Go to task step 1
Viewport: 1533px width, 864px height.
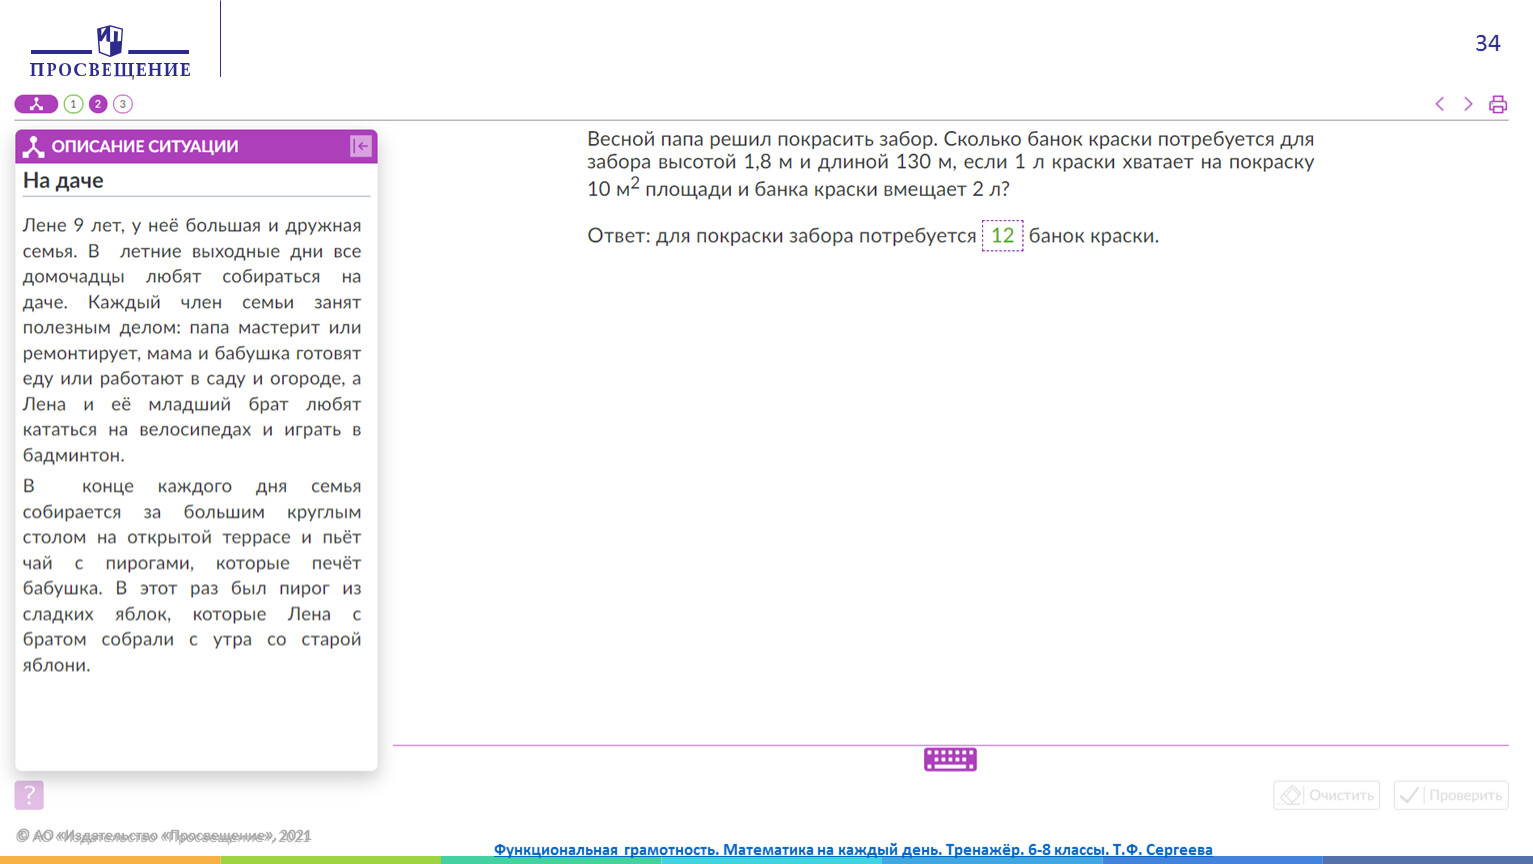73,104
